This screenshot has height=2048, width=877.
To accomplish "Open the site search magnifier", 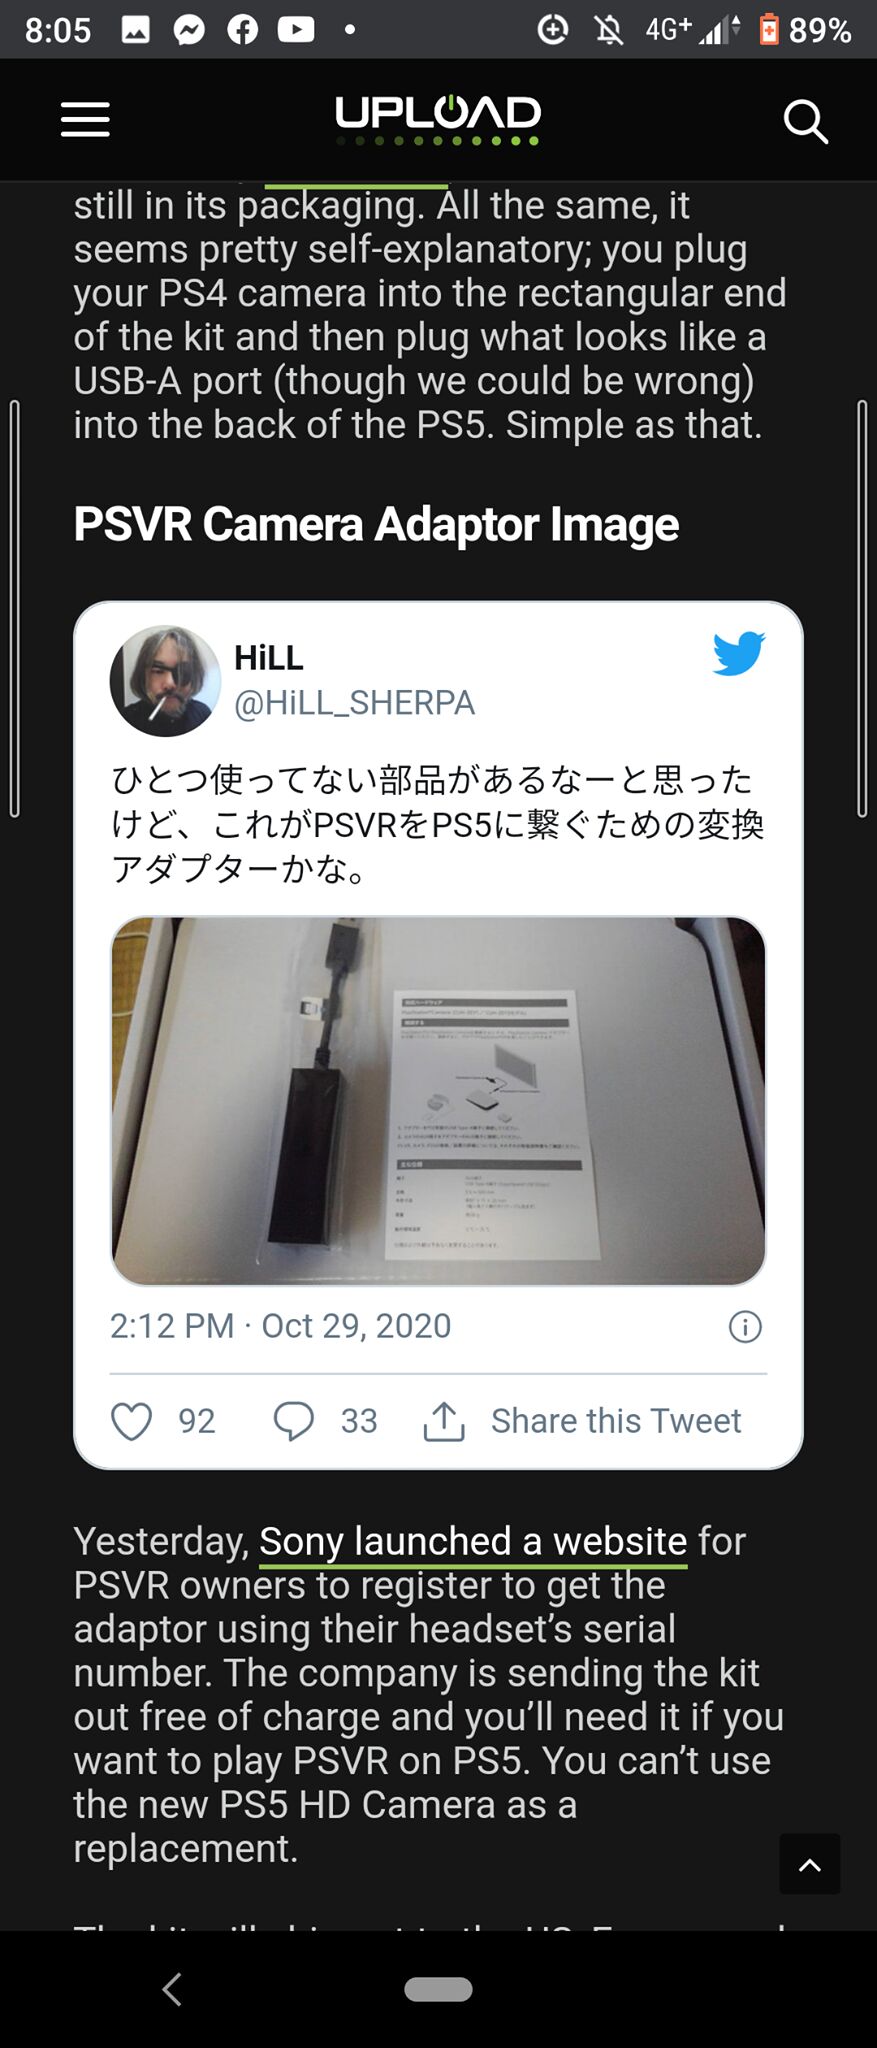I will point(805,121).
